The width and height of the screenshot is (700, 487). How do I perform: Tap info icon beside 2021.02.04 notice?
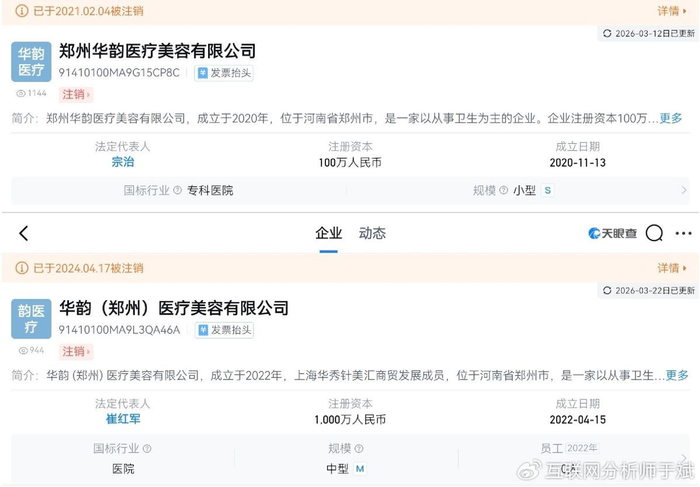tap(21, 11)
